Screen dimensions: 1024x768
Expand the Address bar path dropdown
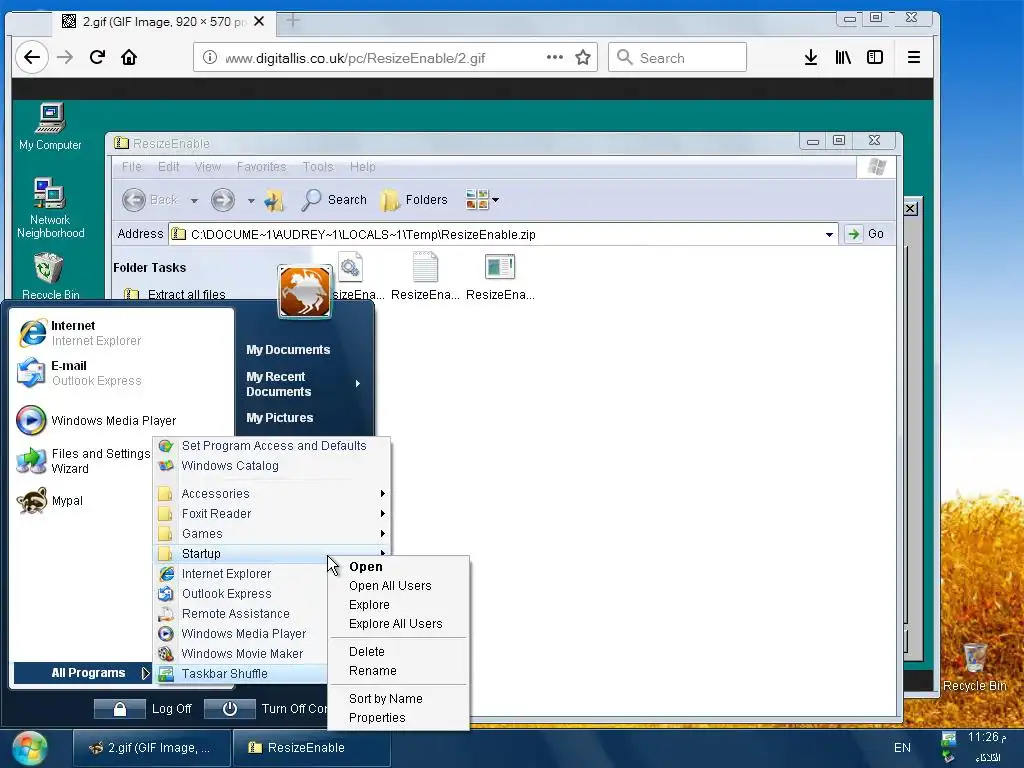[x=829, y=234]
